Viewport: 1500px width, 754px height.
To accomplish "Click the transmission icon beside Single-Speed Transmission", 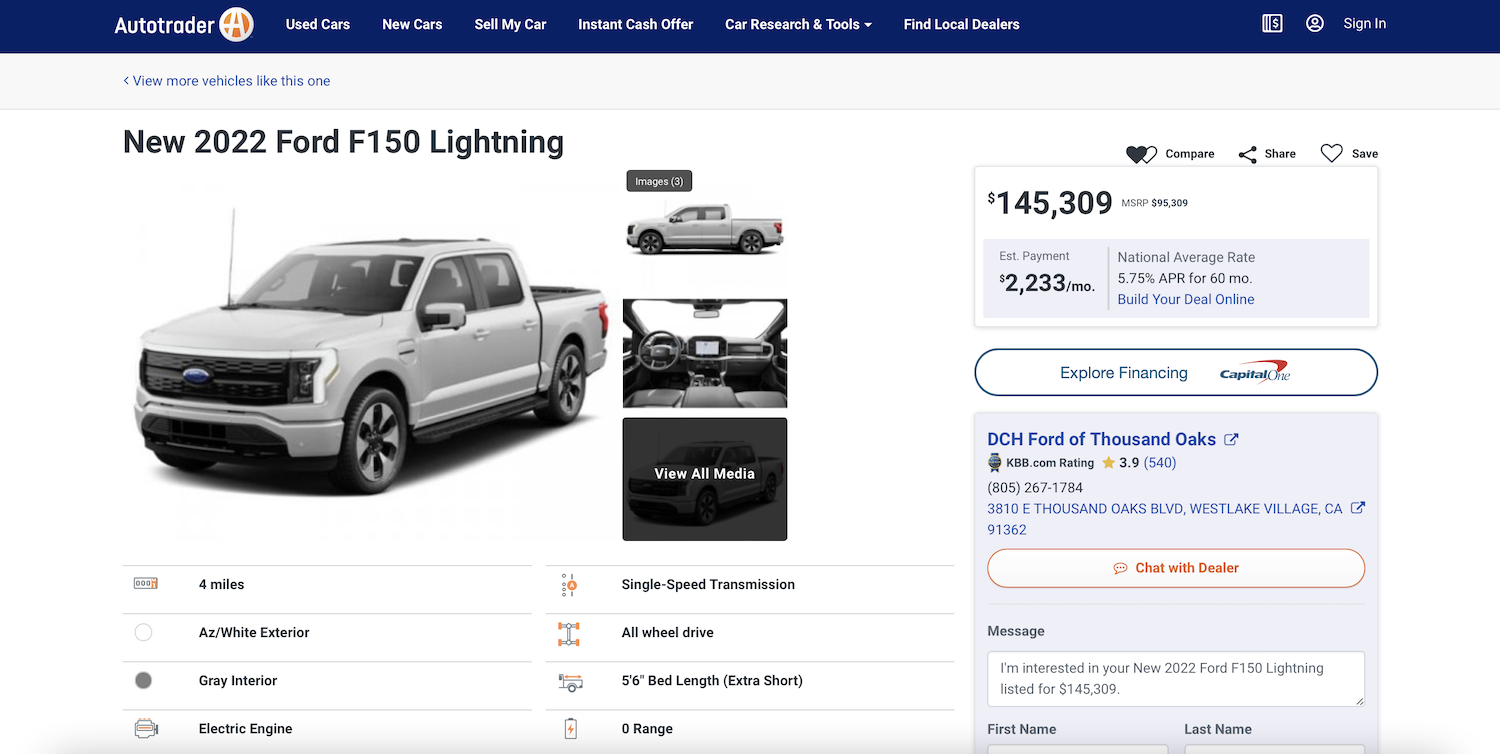I will (x=569, y=585).
